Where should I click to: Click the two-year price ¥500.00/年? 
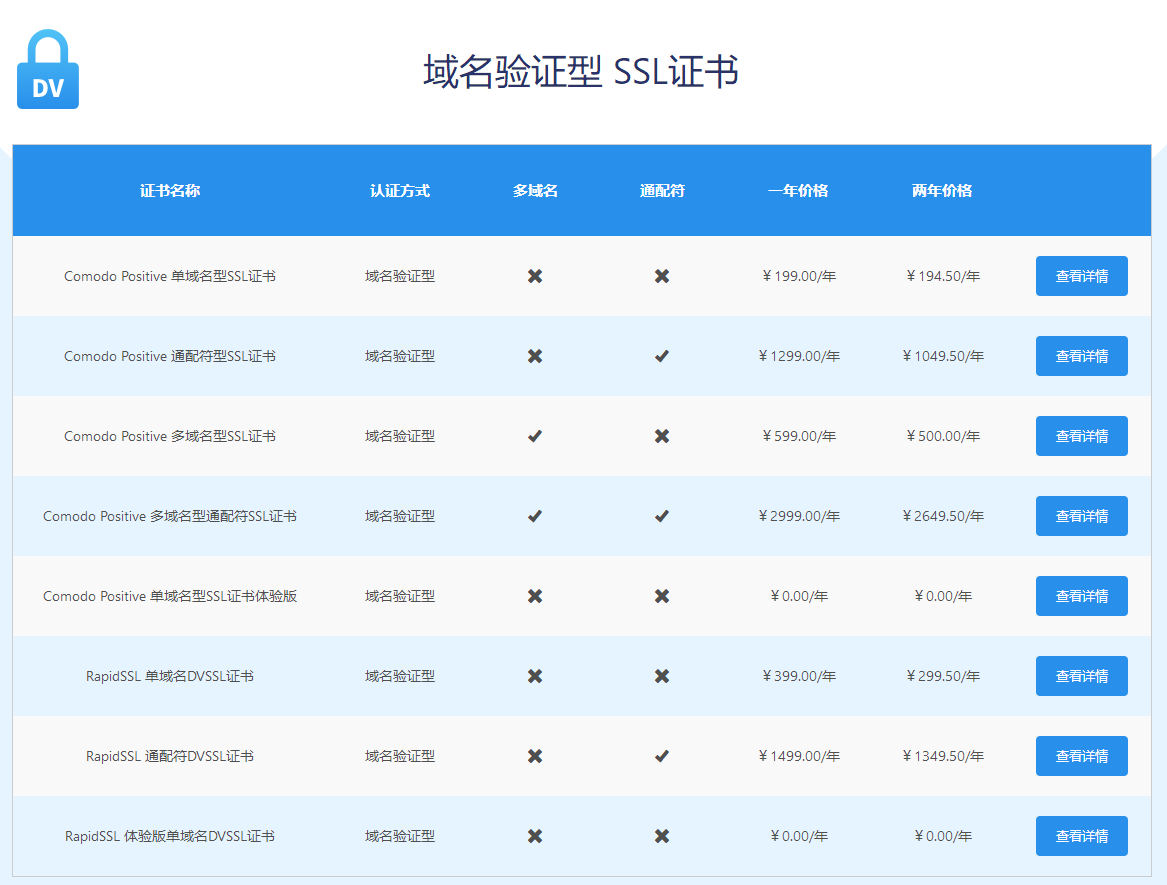click(943, 436)
